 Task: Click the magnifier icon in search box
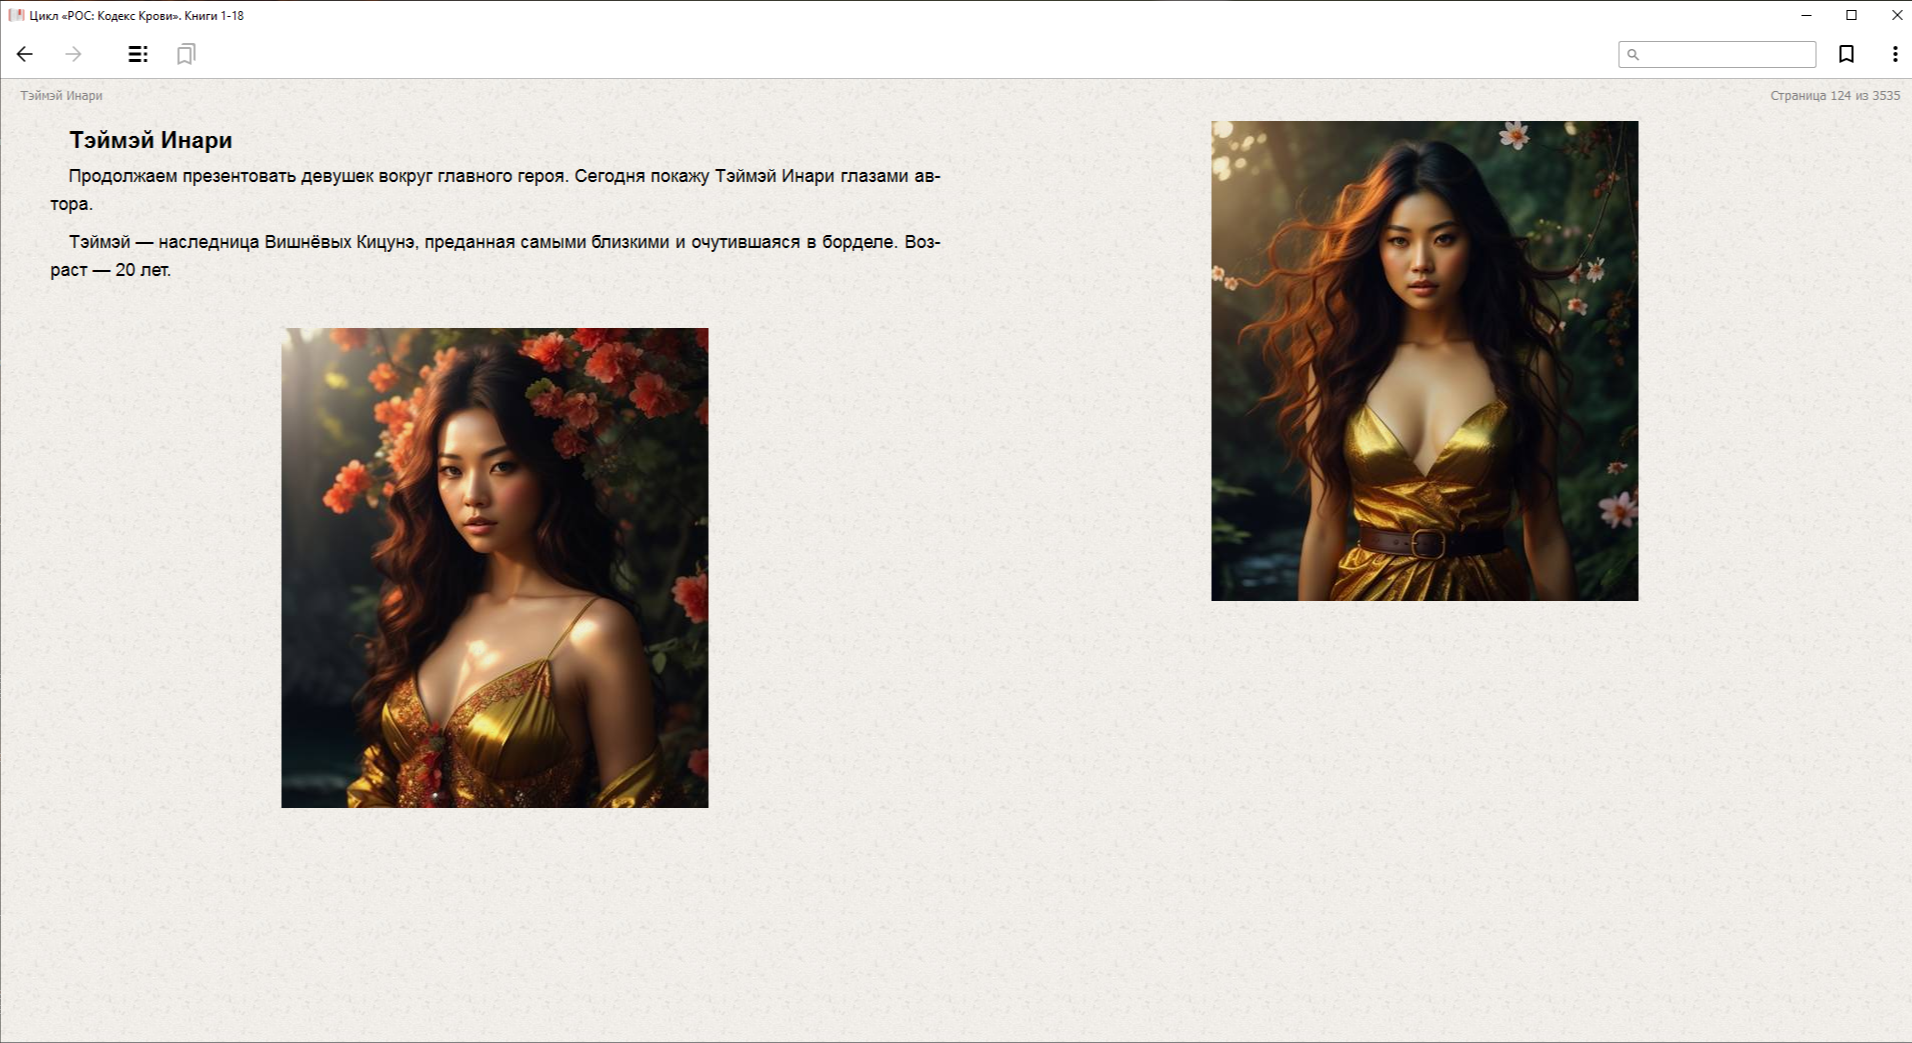coord(1633,55)
